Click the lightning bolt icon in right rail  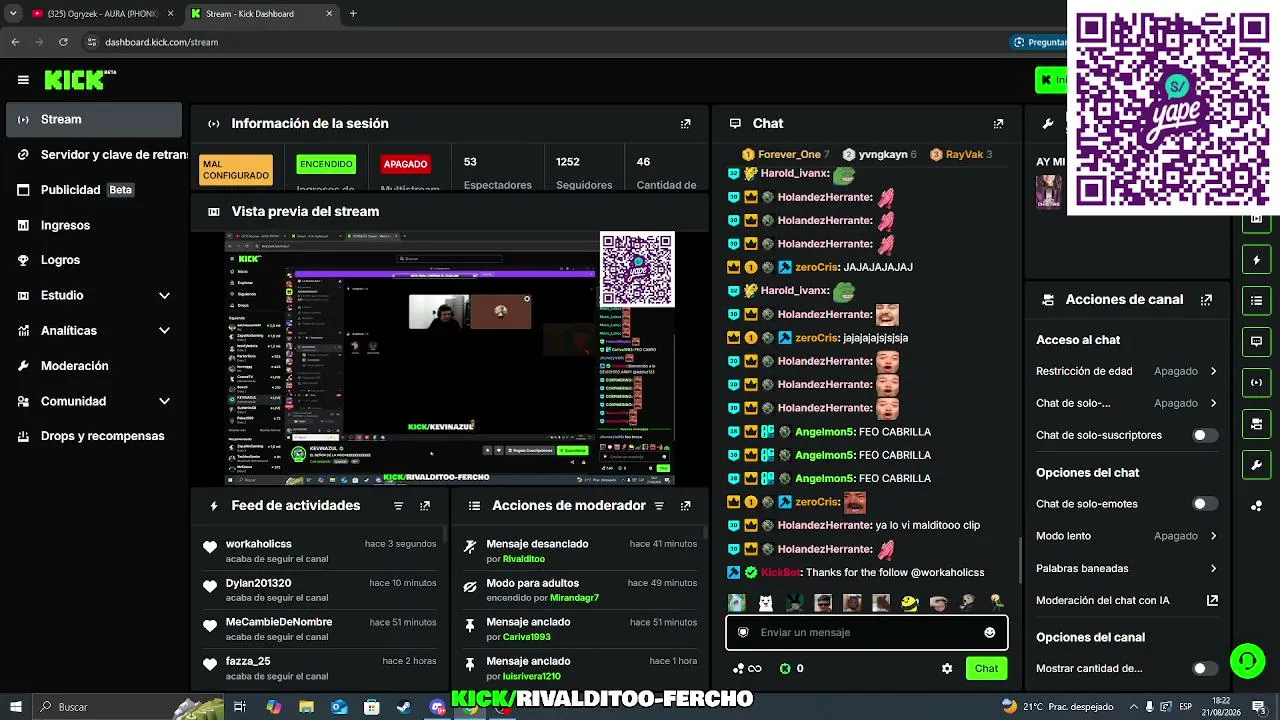pyautogui.click(x=1257, y=260)
